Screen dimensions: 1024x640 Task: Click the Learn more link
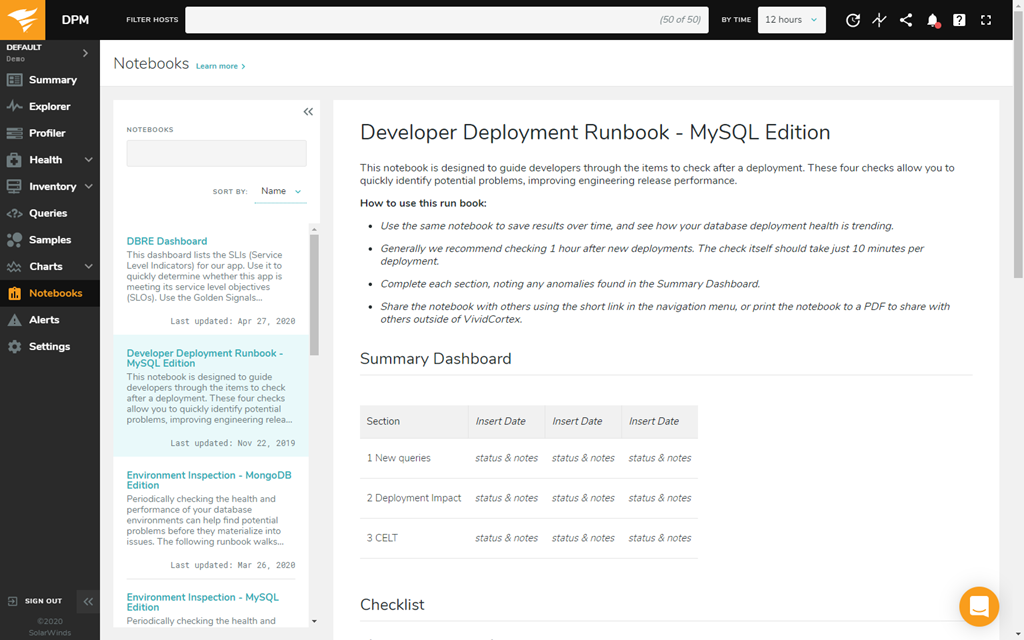pos(220,66)
